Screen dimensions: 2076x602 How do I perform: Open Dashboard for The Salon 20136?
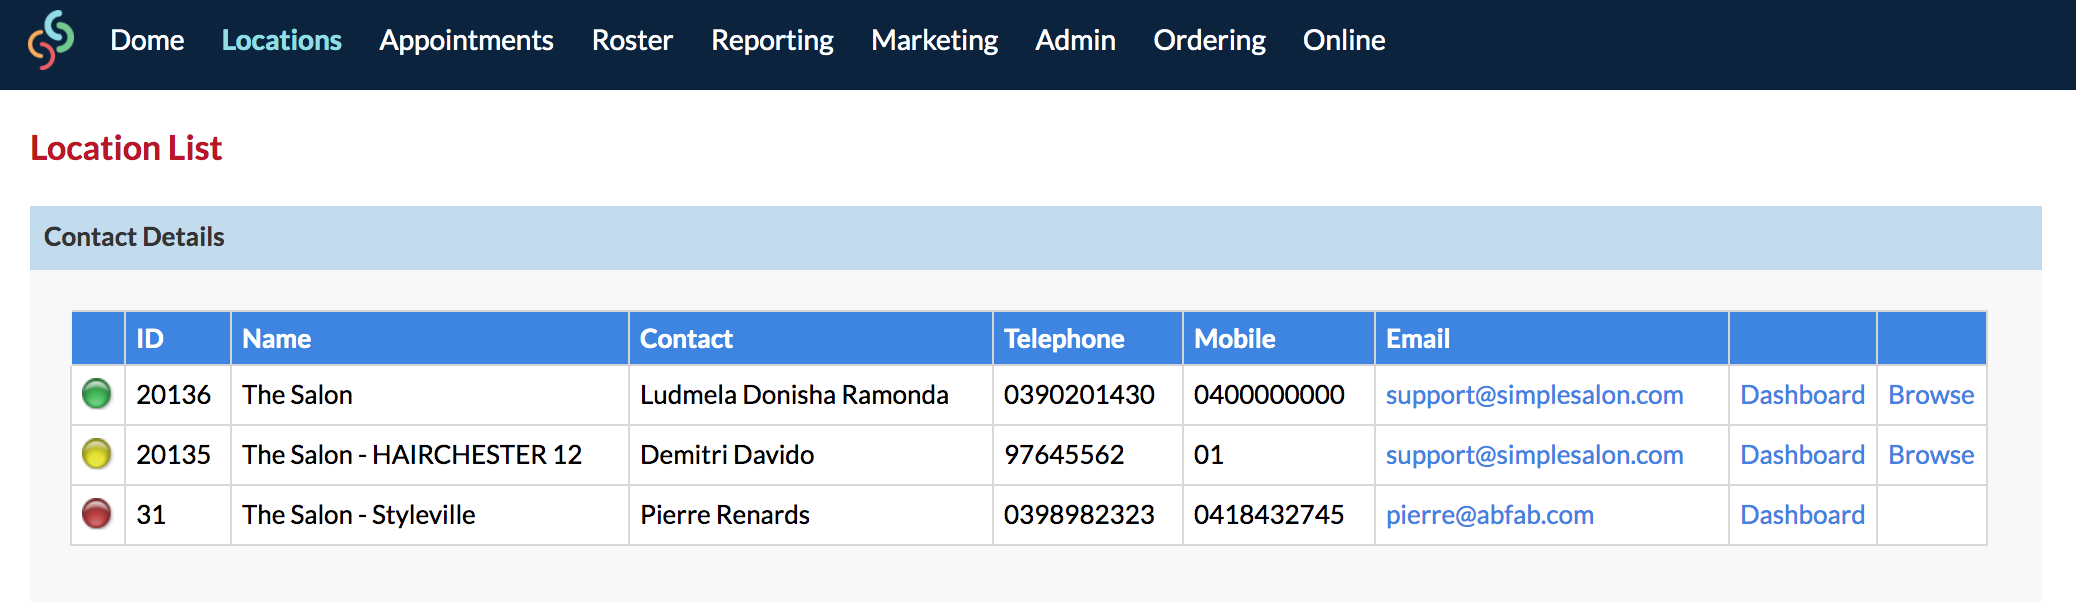(x=1802, y=395)
